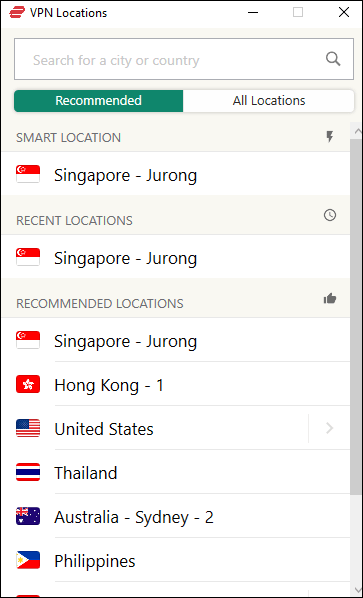This screenshot has height=598, width=363.
Task: Click the ExpressVPN logo in title bar
Action: (x=17, y=13)
